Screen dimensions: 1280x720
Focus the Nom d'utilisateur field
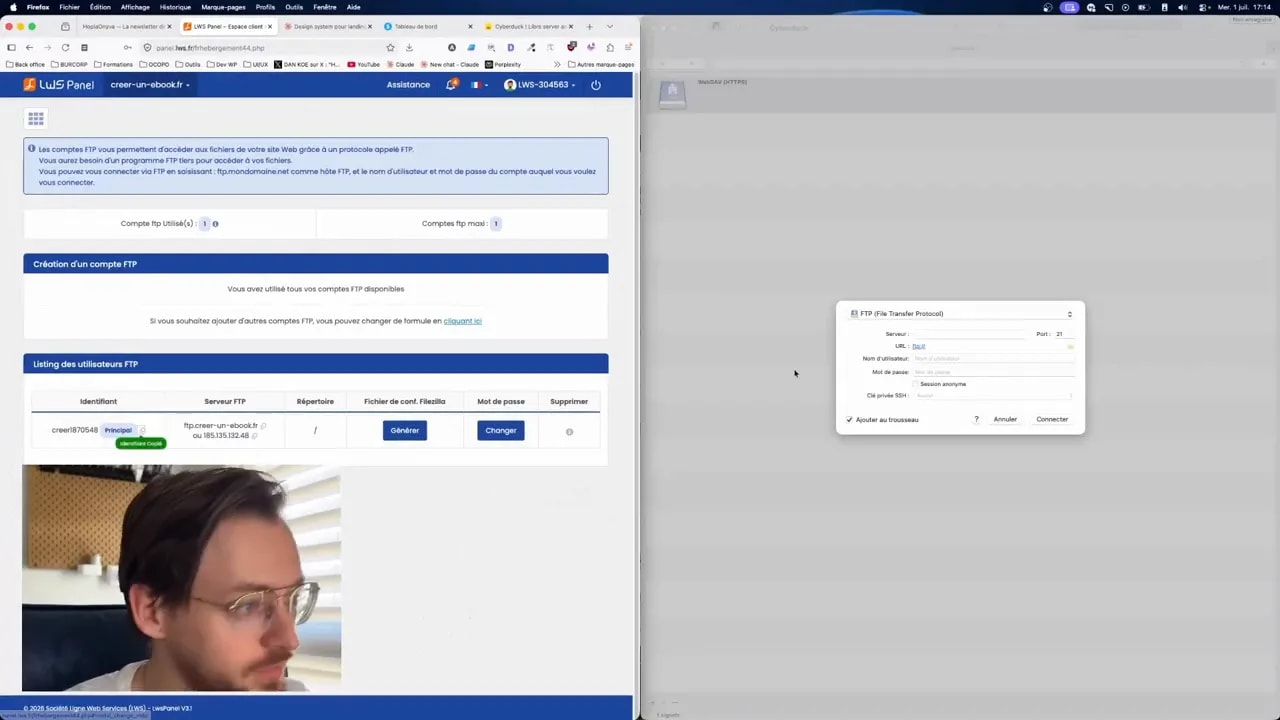point(994,359)
